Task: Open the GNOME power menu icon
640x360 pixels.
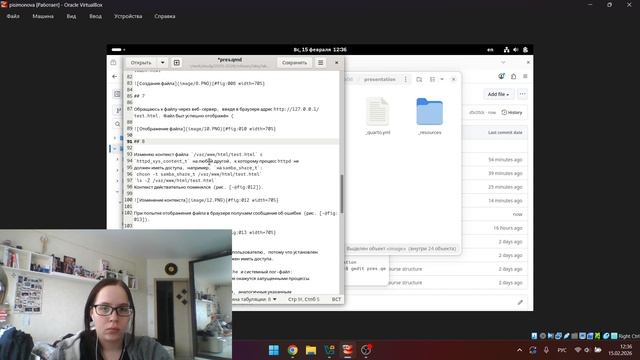Action: 525,50
